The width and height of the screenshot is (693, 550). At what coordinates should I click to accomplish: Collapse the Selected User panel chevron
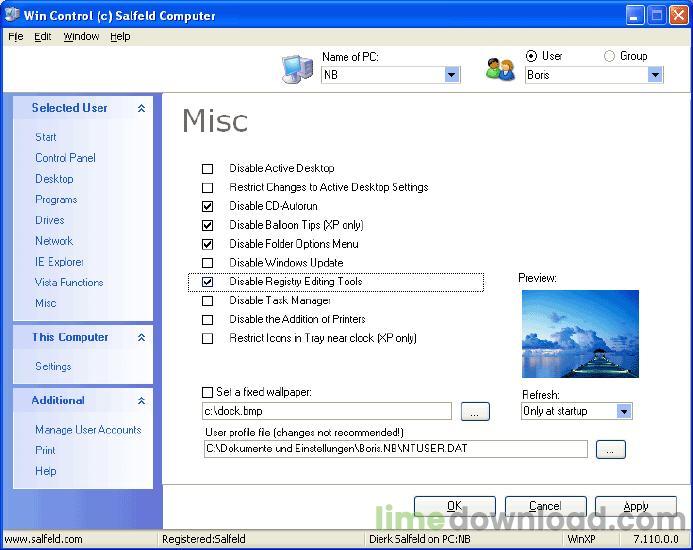tap(141, 108)
